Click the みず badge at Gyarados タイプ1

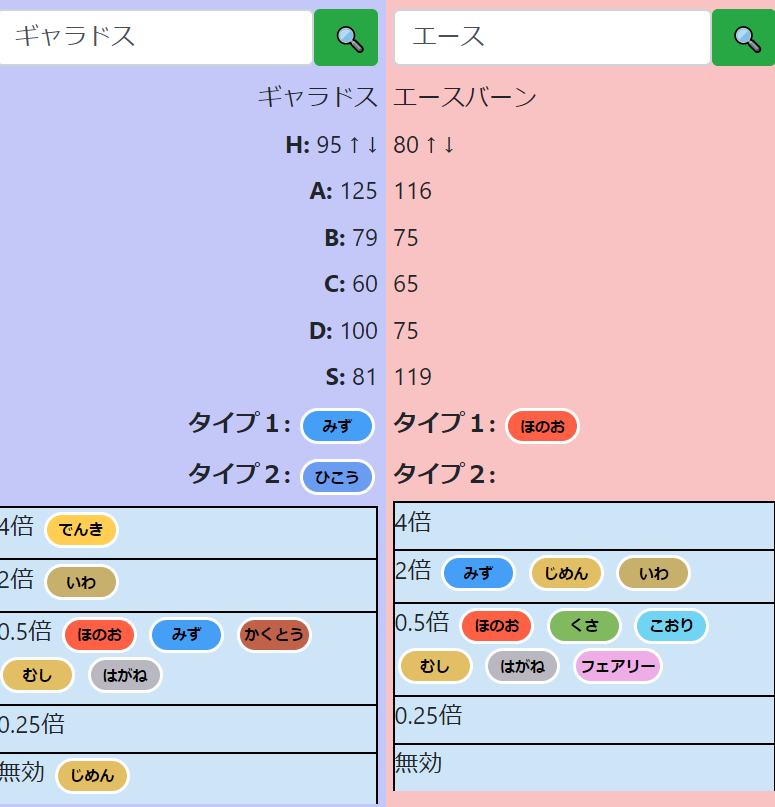click(337, 426)
